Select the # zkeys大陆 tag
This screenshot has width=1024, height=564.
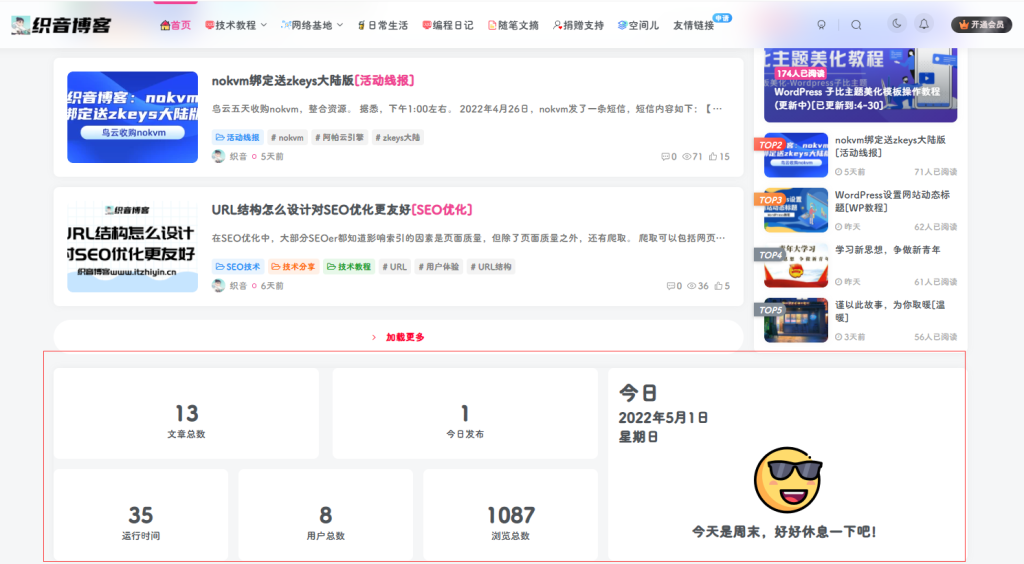tap(398, 137)
